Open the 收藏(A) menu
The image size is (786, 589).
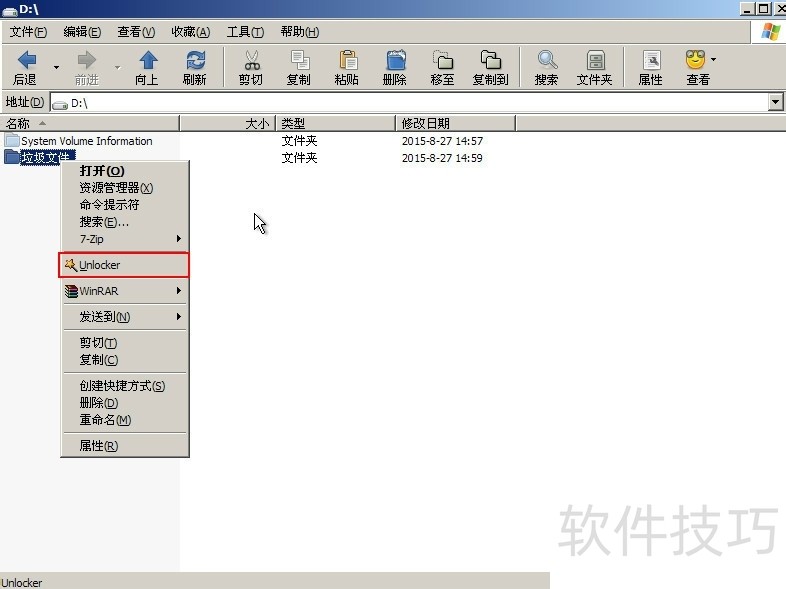pyautogui.click(x=190, y=32)
